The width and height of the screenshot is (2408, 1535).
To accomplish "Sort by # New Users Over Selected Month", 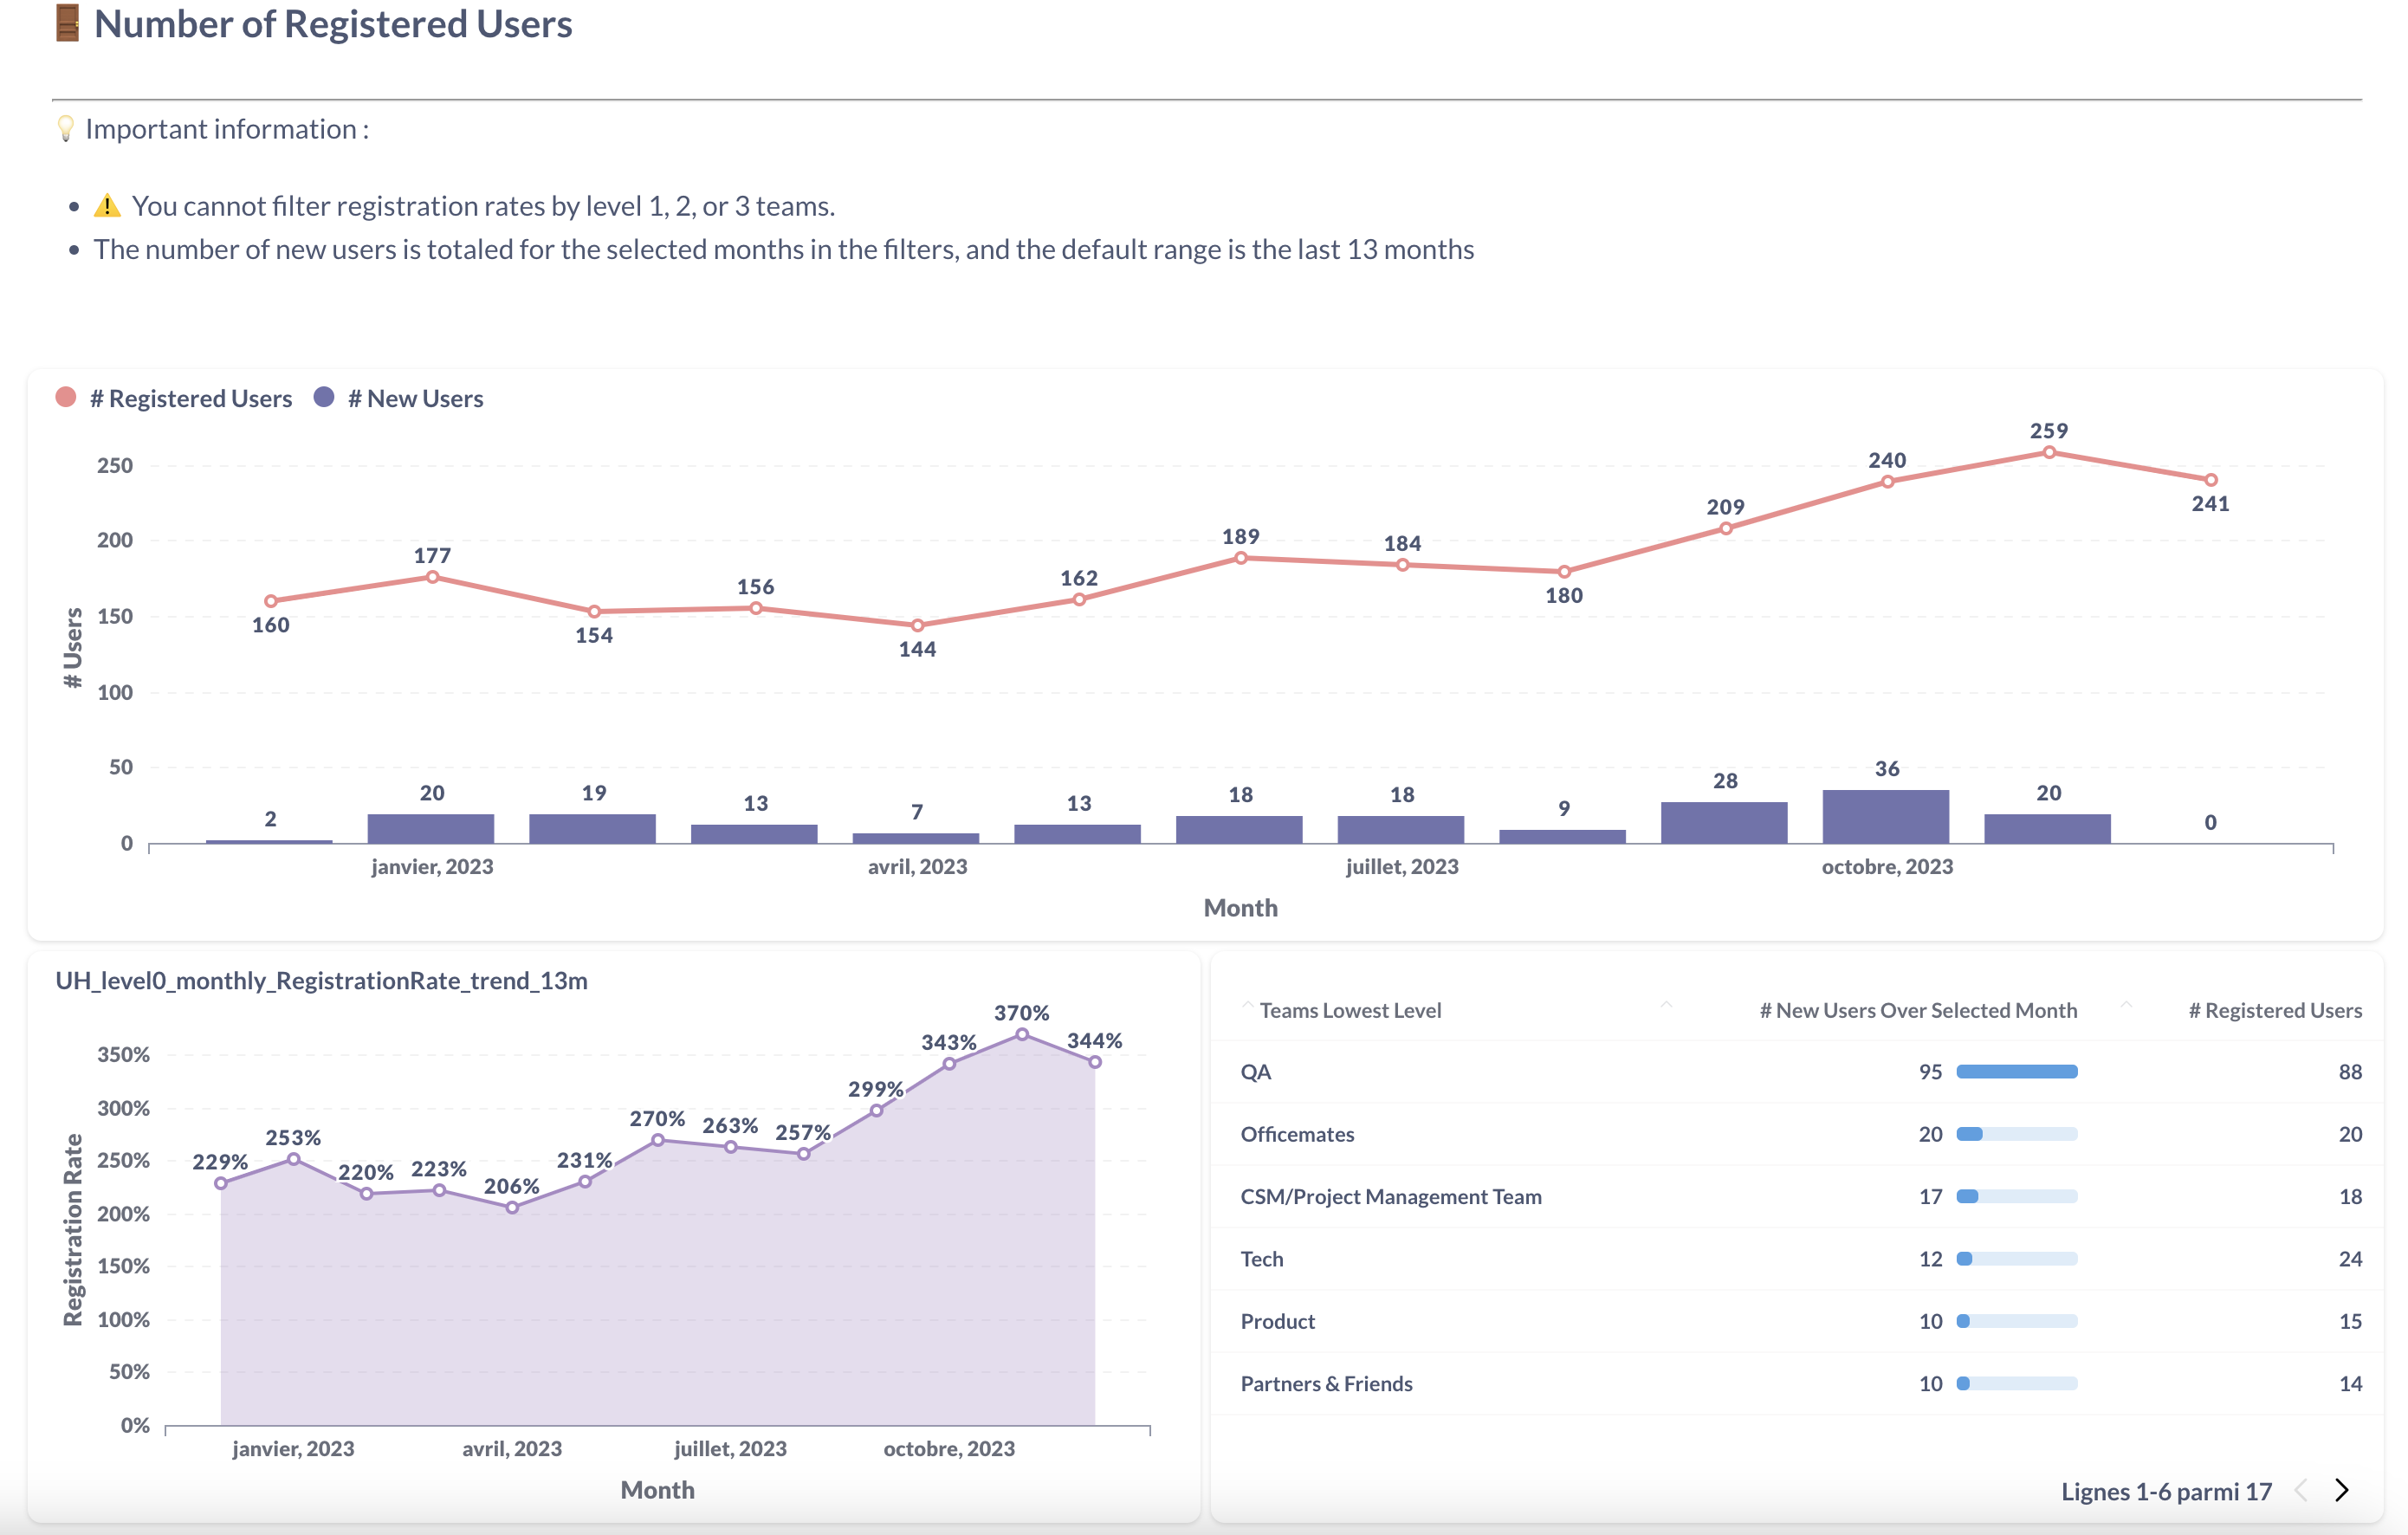I will tap(1917, 1010).
